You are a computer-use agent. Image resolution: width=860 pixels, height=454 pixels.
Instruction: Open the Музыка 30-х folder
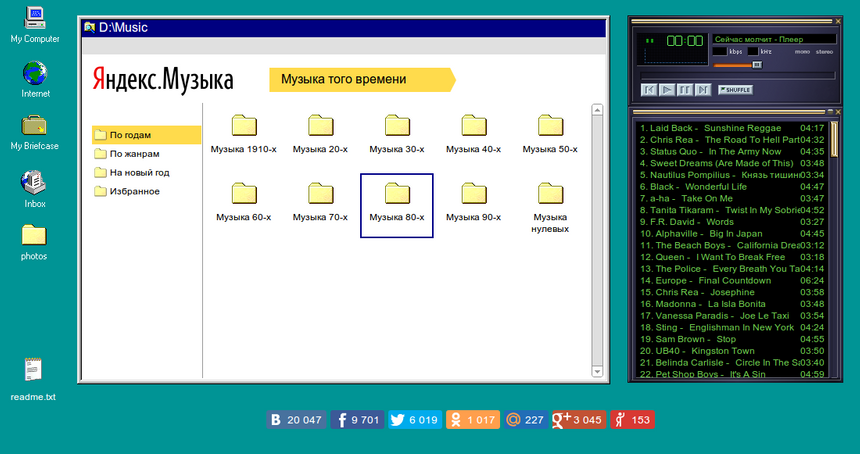(397, 134)
